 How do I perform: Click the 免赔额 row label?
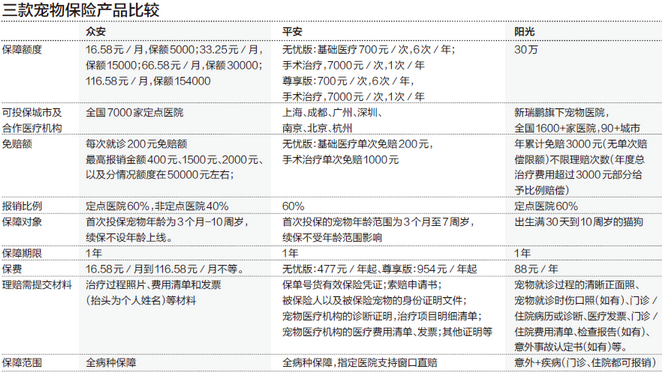tap(17, 144)
